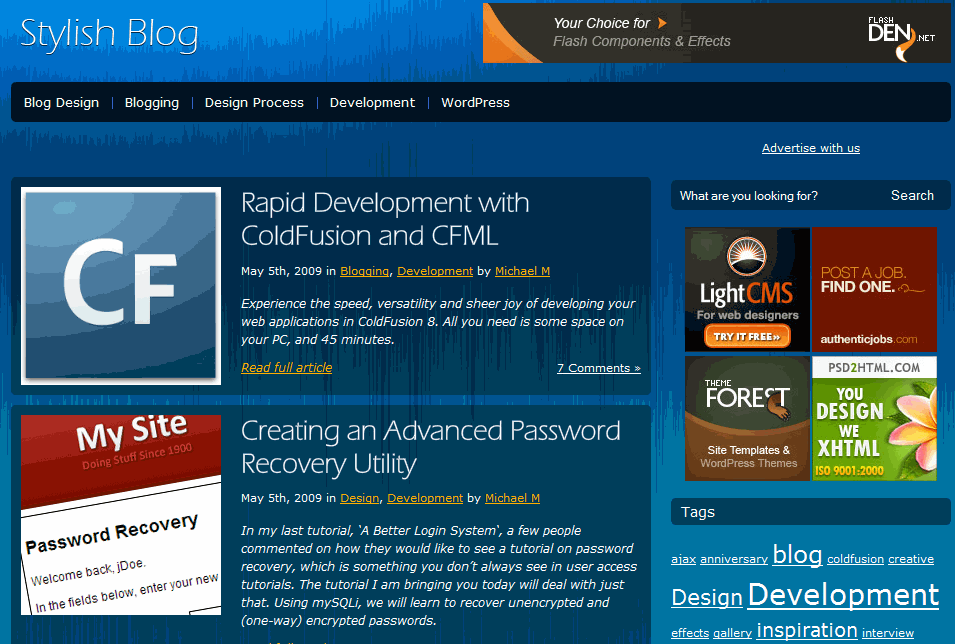The image size is (955, 644).
Task: Select the blog tag
Action: (x=797, y=554)
